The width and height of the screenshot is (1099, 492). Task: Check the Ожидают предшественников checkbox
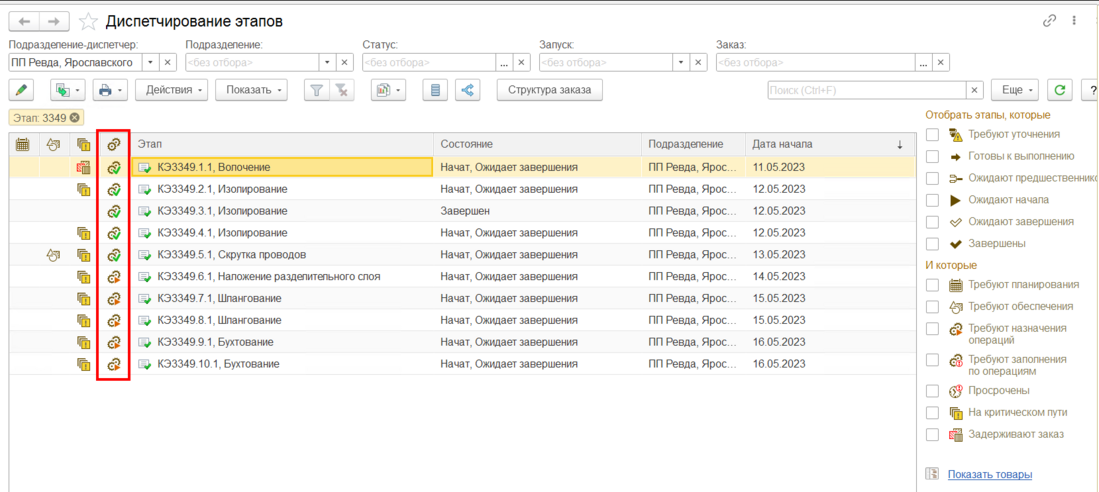pos(932,178)
